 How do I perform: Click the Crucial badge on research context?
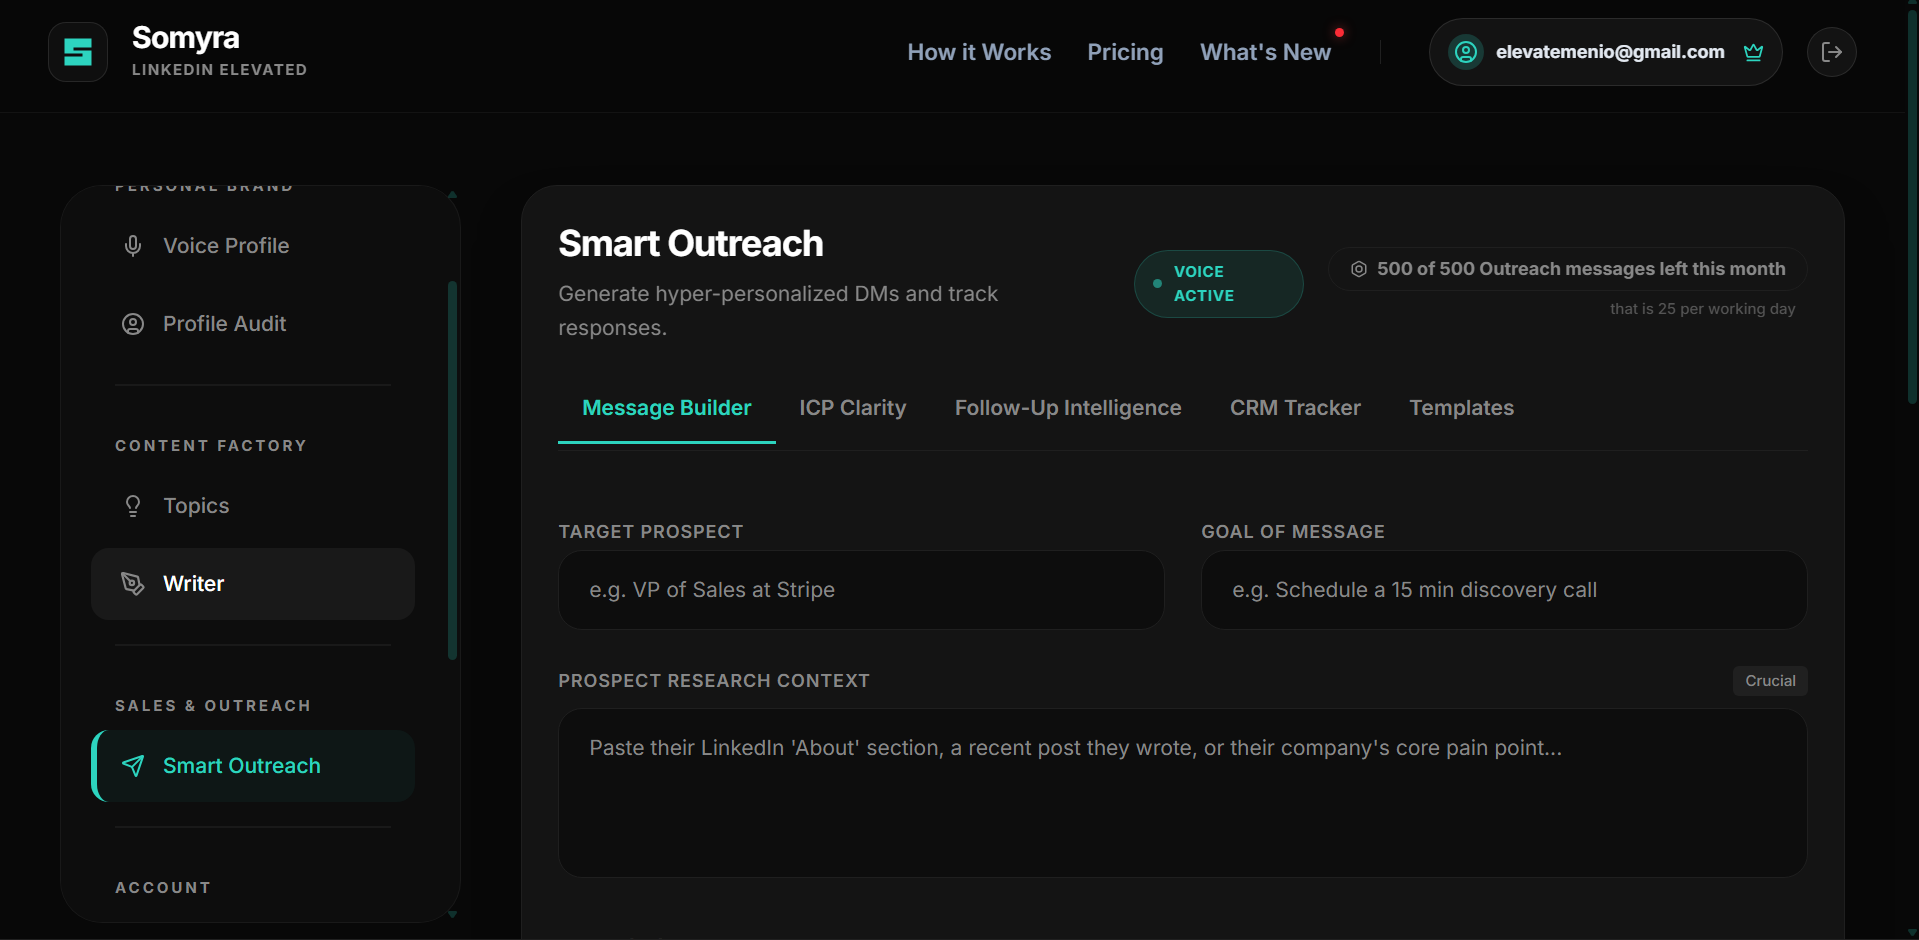pyautogui.click(x=1769, y=680)
